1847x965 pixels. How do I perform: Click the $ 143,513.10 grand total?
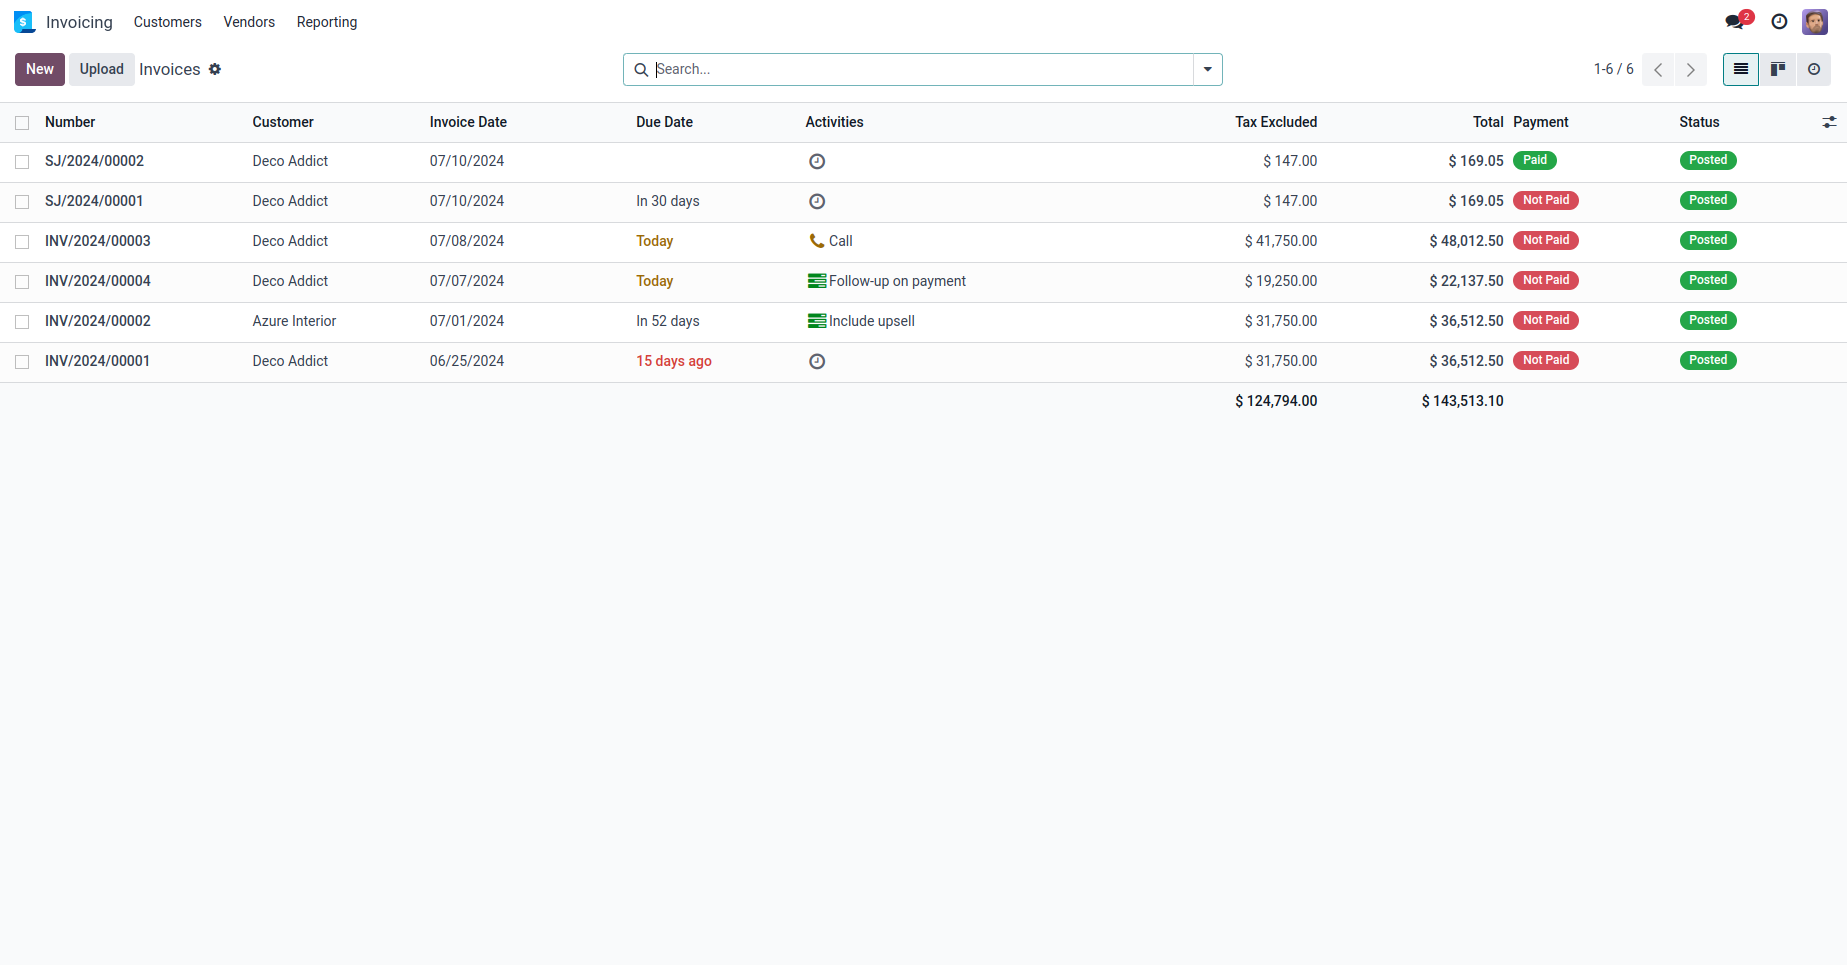[x=1463, y=401]
